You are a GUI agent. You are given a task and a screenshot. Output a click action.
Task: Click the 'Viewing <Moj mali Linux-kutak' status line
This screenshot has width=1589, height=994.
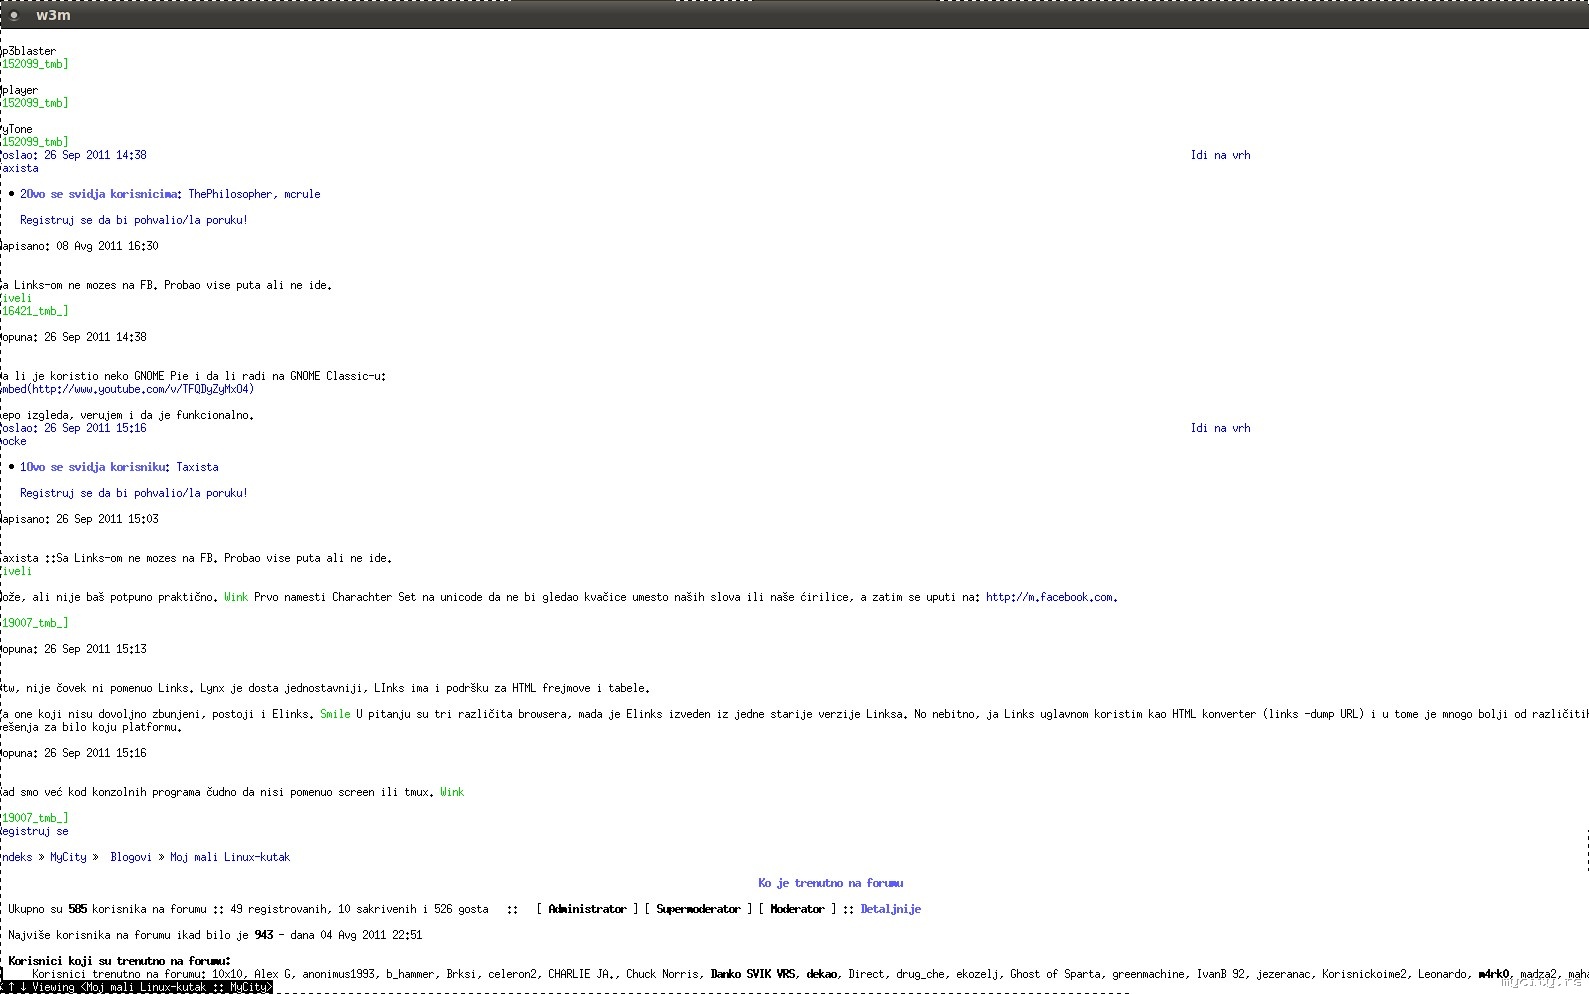pos(136,987)
